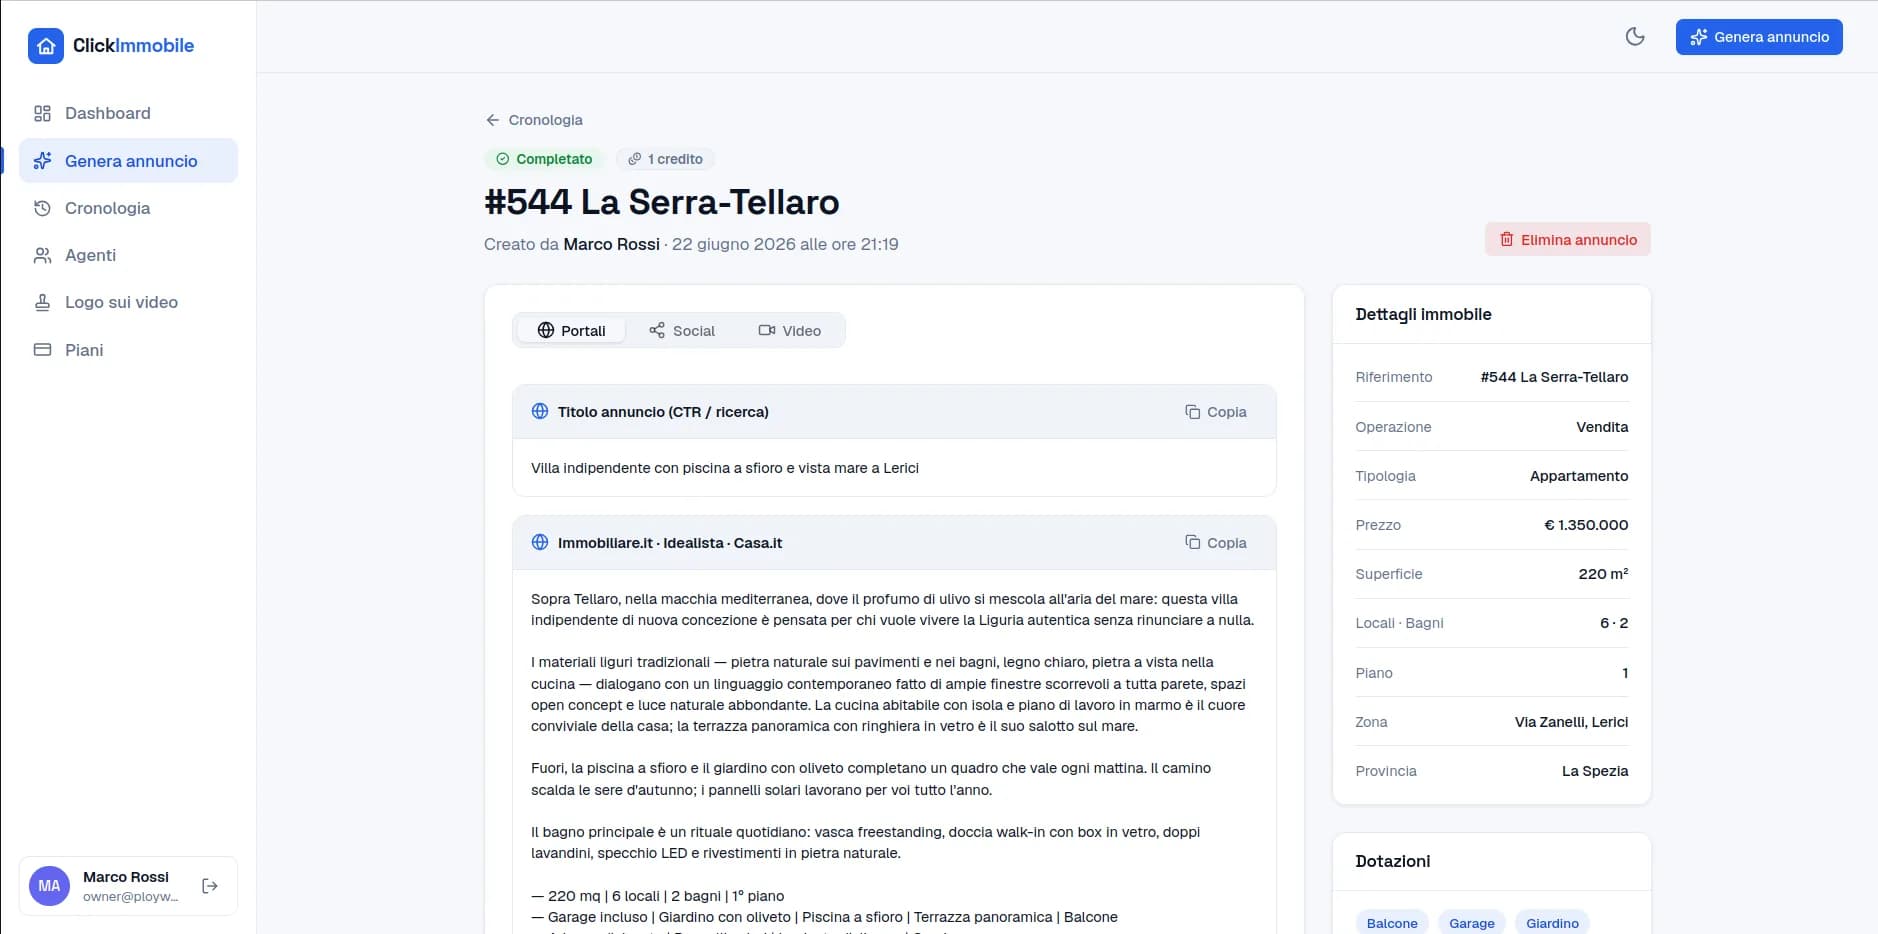Click the price value € 1.350.000
The width and height of the screenshot is (1878, 934).
pyautogui.click(x=1586, y=525)
